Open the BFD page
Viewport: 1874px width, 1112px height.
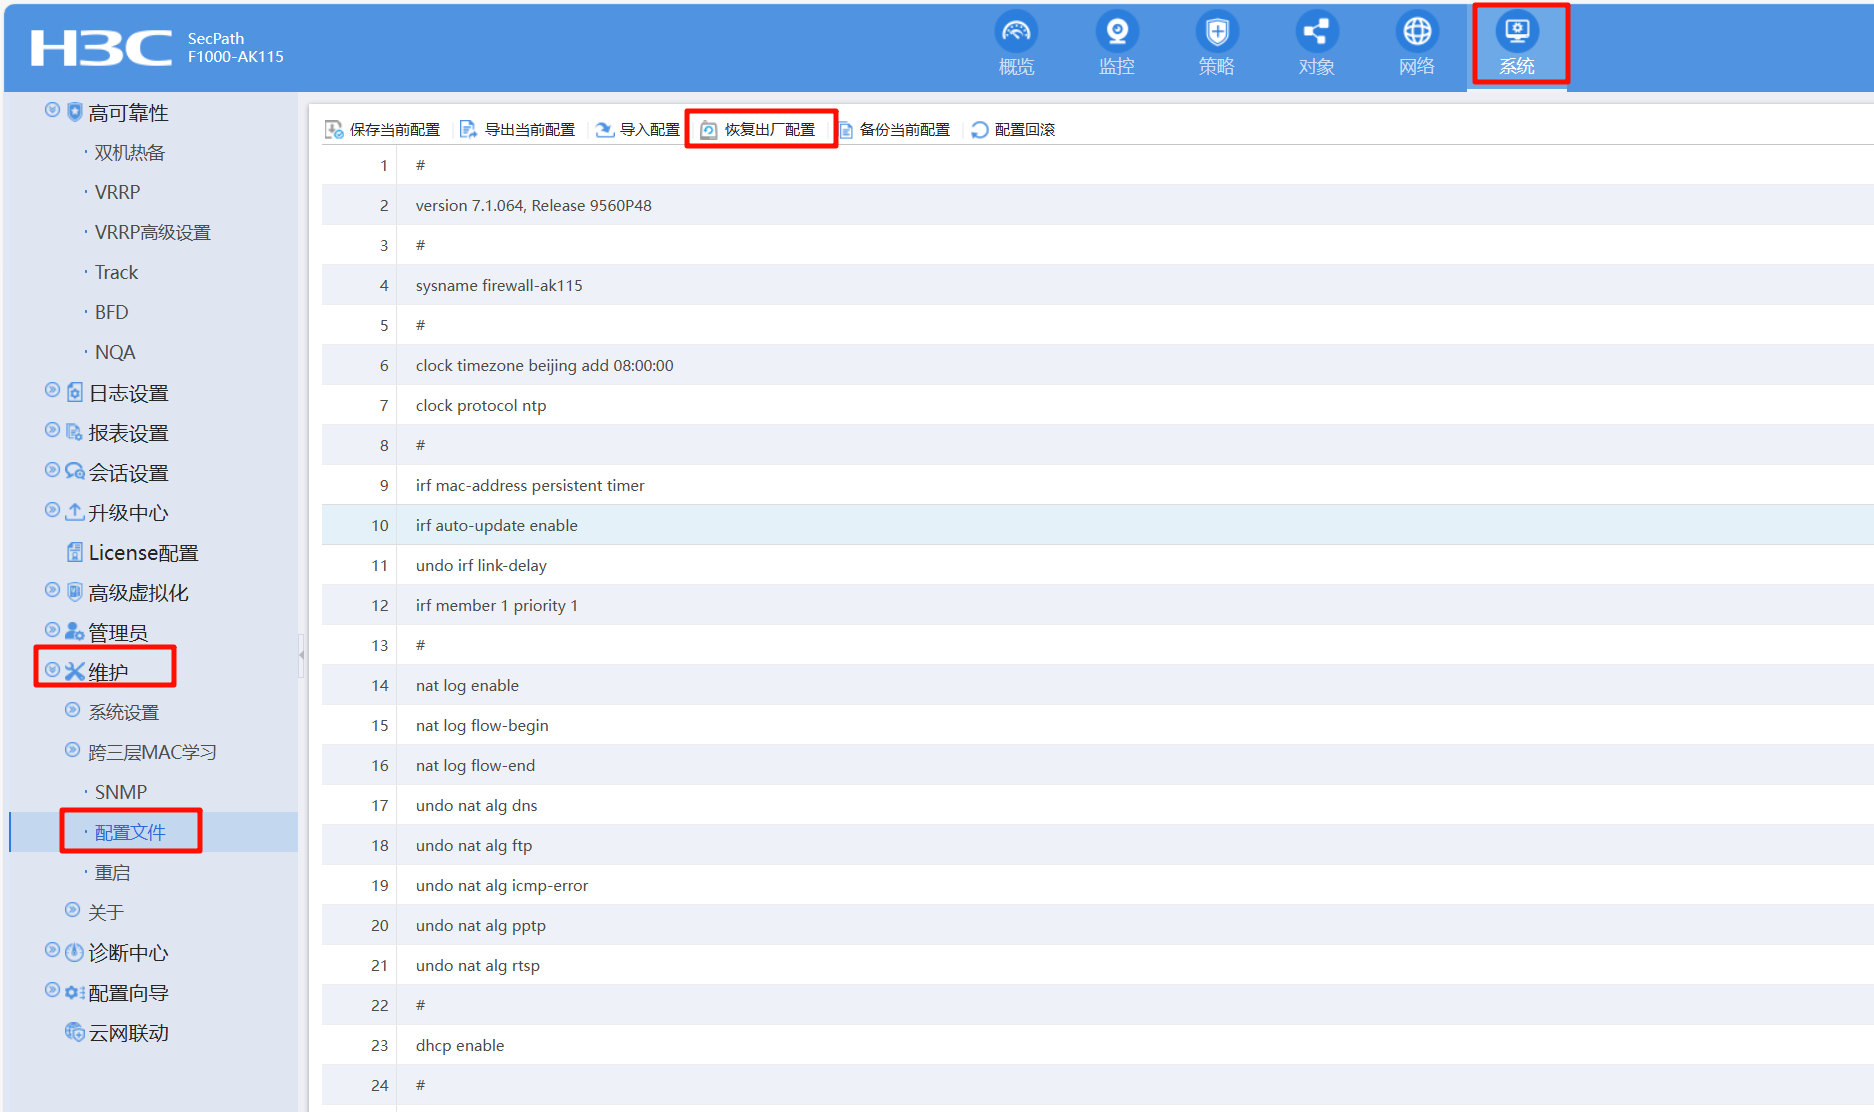coord(112,312)
